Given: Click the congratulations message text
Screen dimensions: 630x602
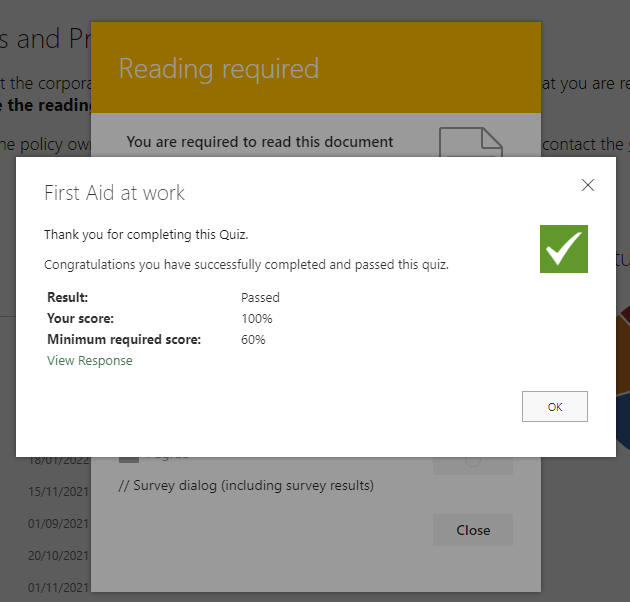Looking at the screenshot, I should (x=246, y=265).
